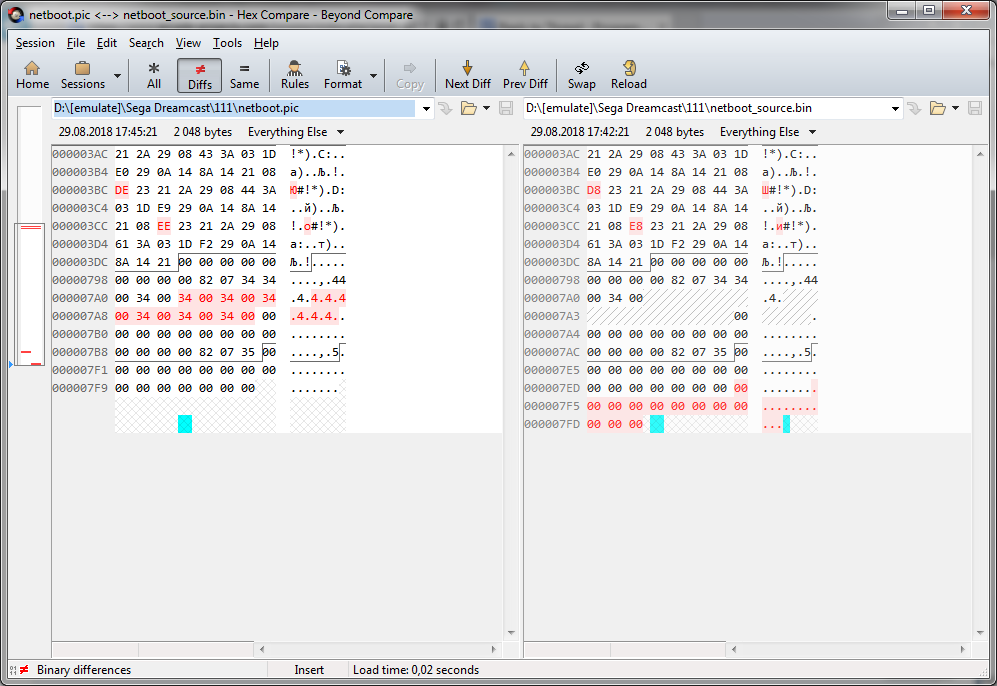The height and width of the screenshot is (686, 997).
Task: Jump to Next Diff
Action: [x=468, y=75]
